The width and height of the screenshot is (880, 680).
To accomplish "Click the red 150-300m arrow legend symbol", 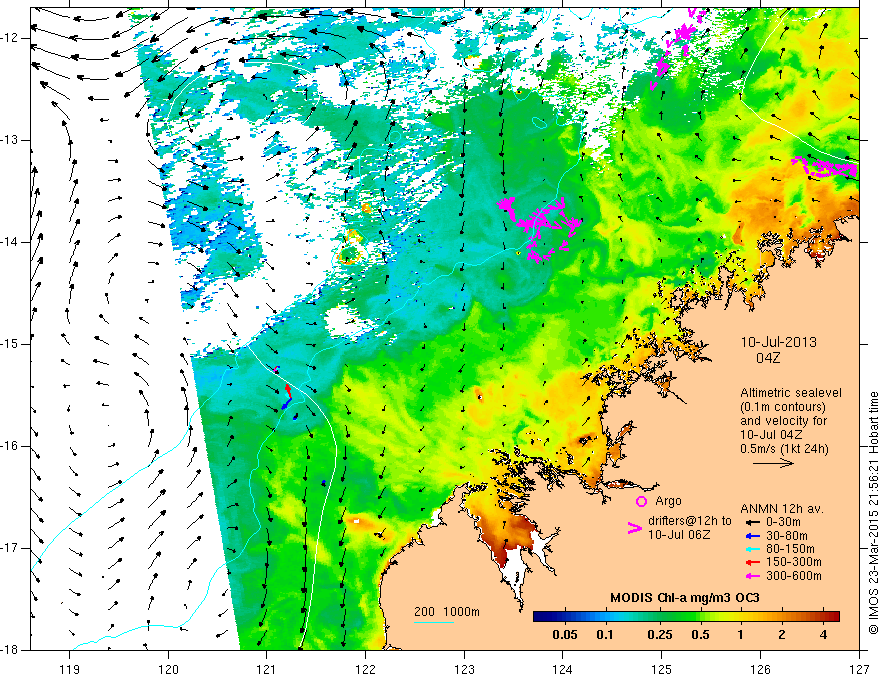I will coord(751,563).
